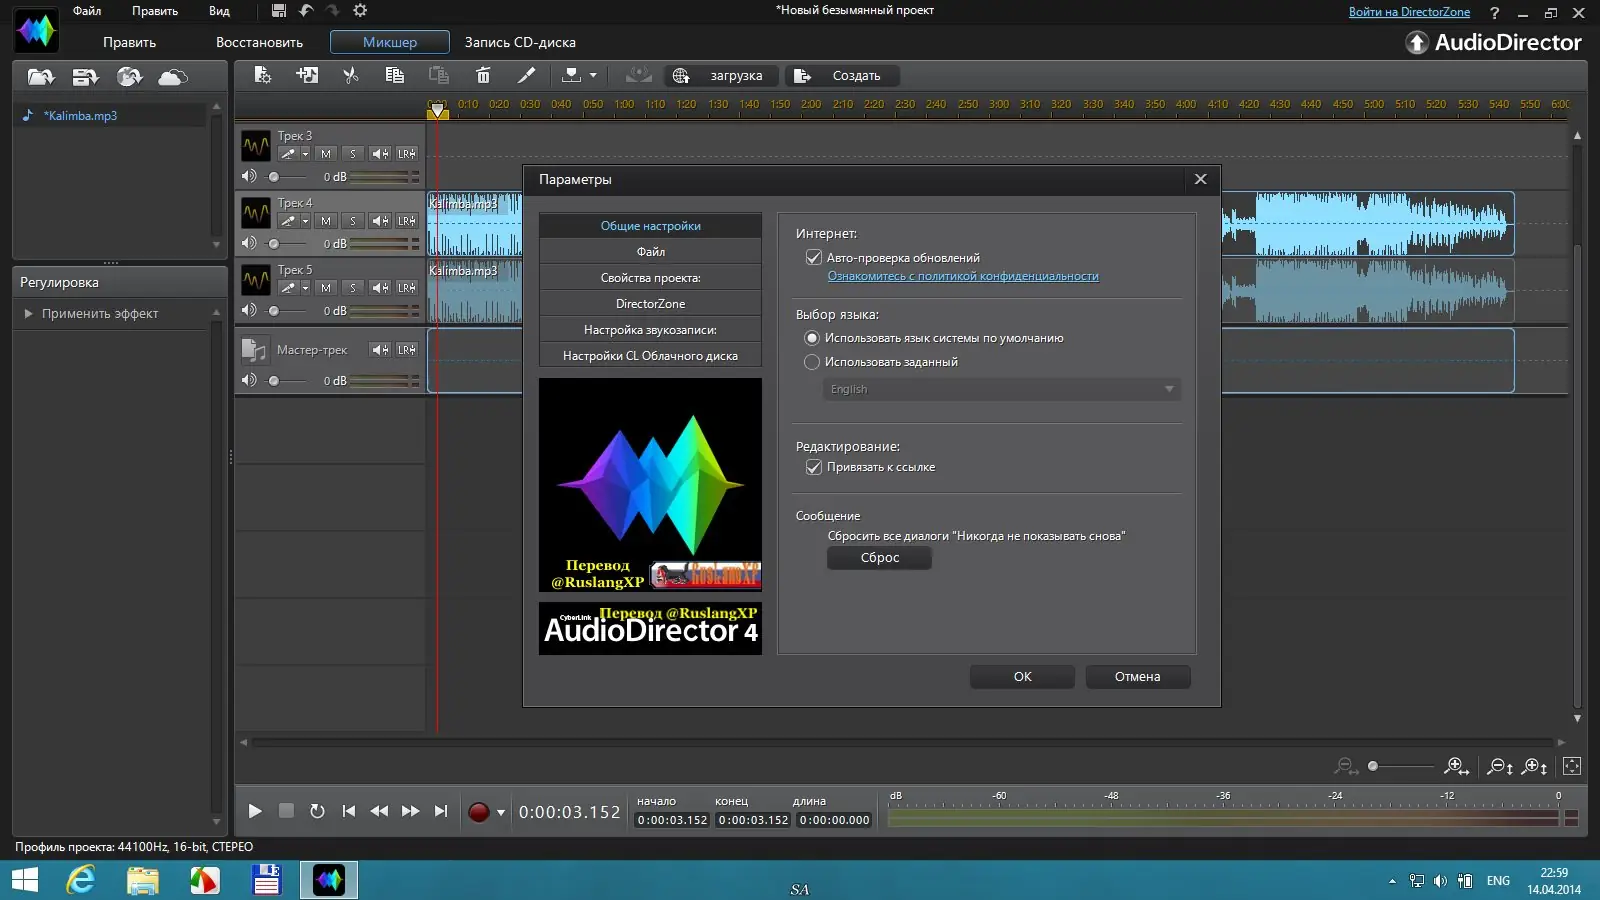
Task: Click the Сброс button
Action: (879, 558)
